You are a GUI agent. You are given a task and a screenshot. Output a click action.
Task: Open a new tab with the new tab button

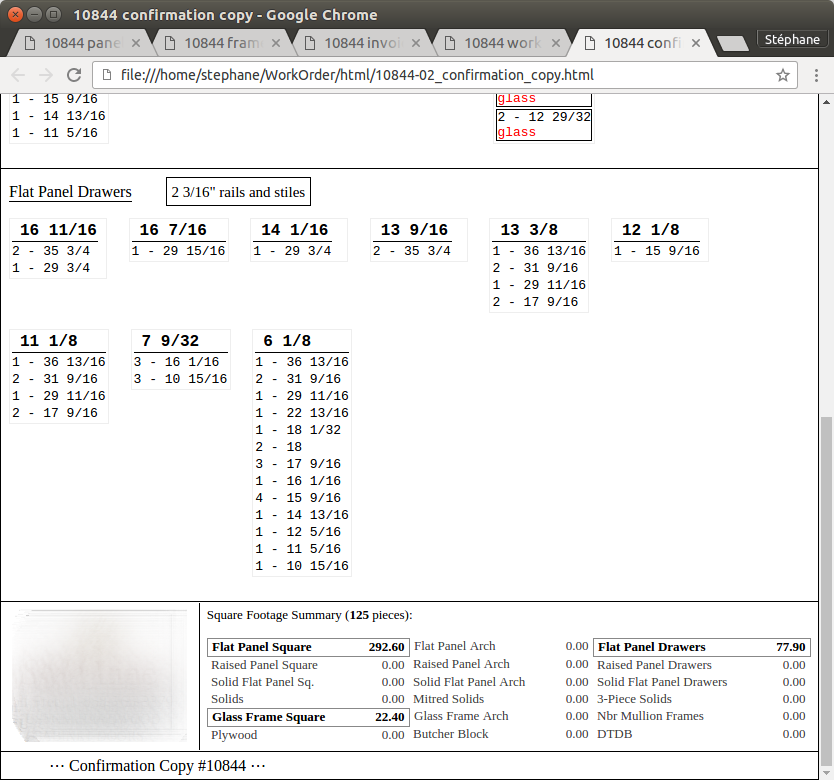[x=733, y=43]
